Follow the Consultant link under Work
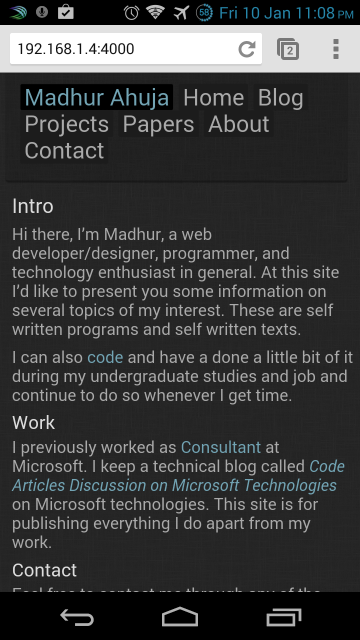Screen dimensions: 360x640 point(221,447)
